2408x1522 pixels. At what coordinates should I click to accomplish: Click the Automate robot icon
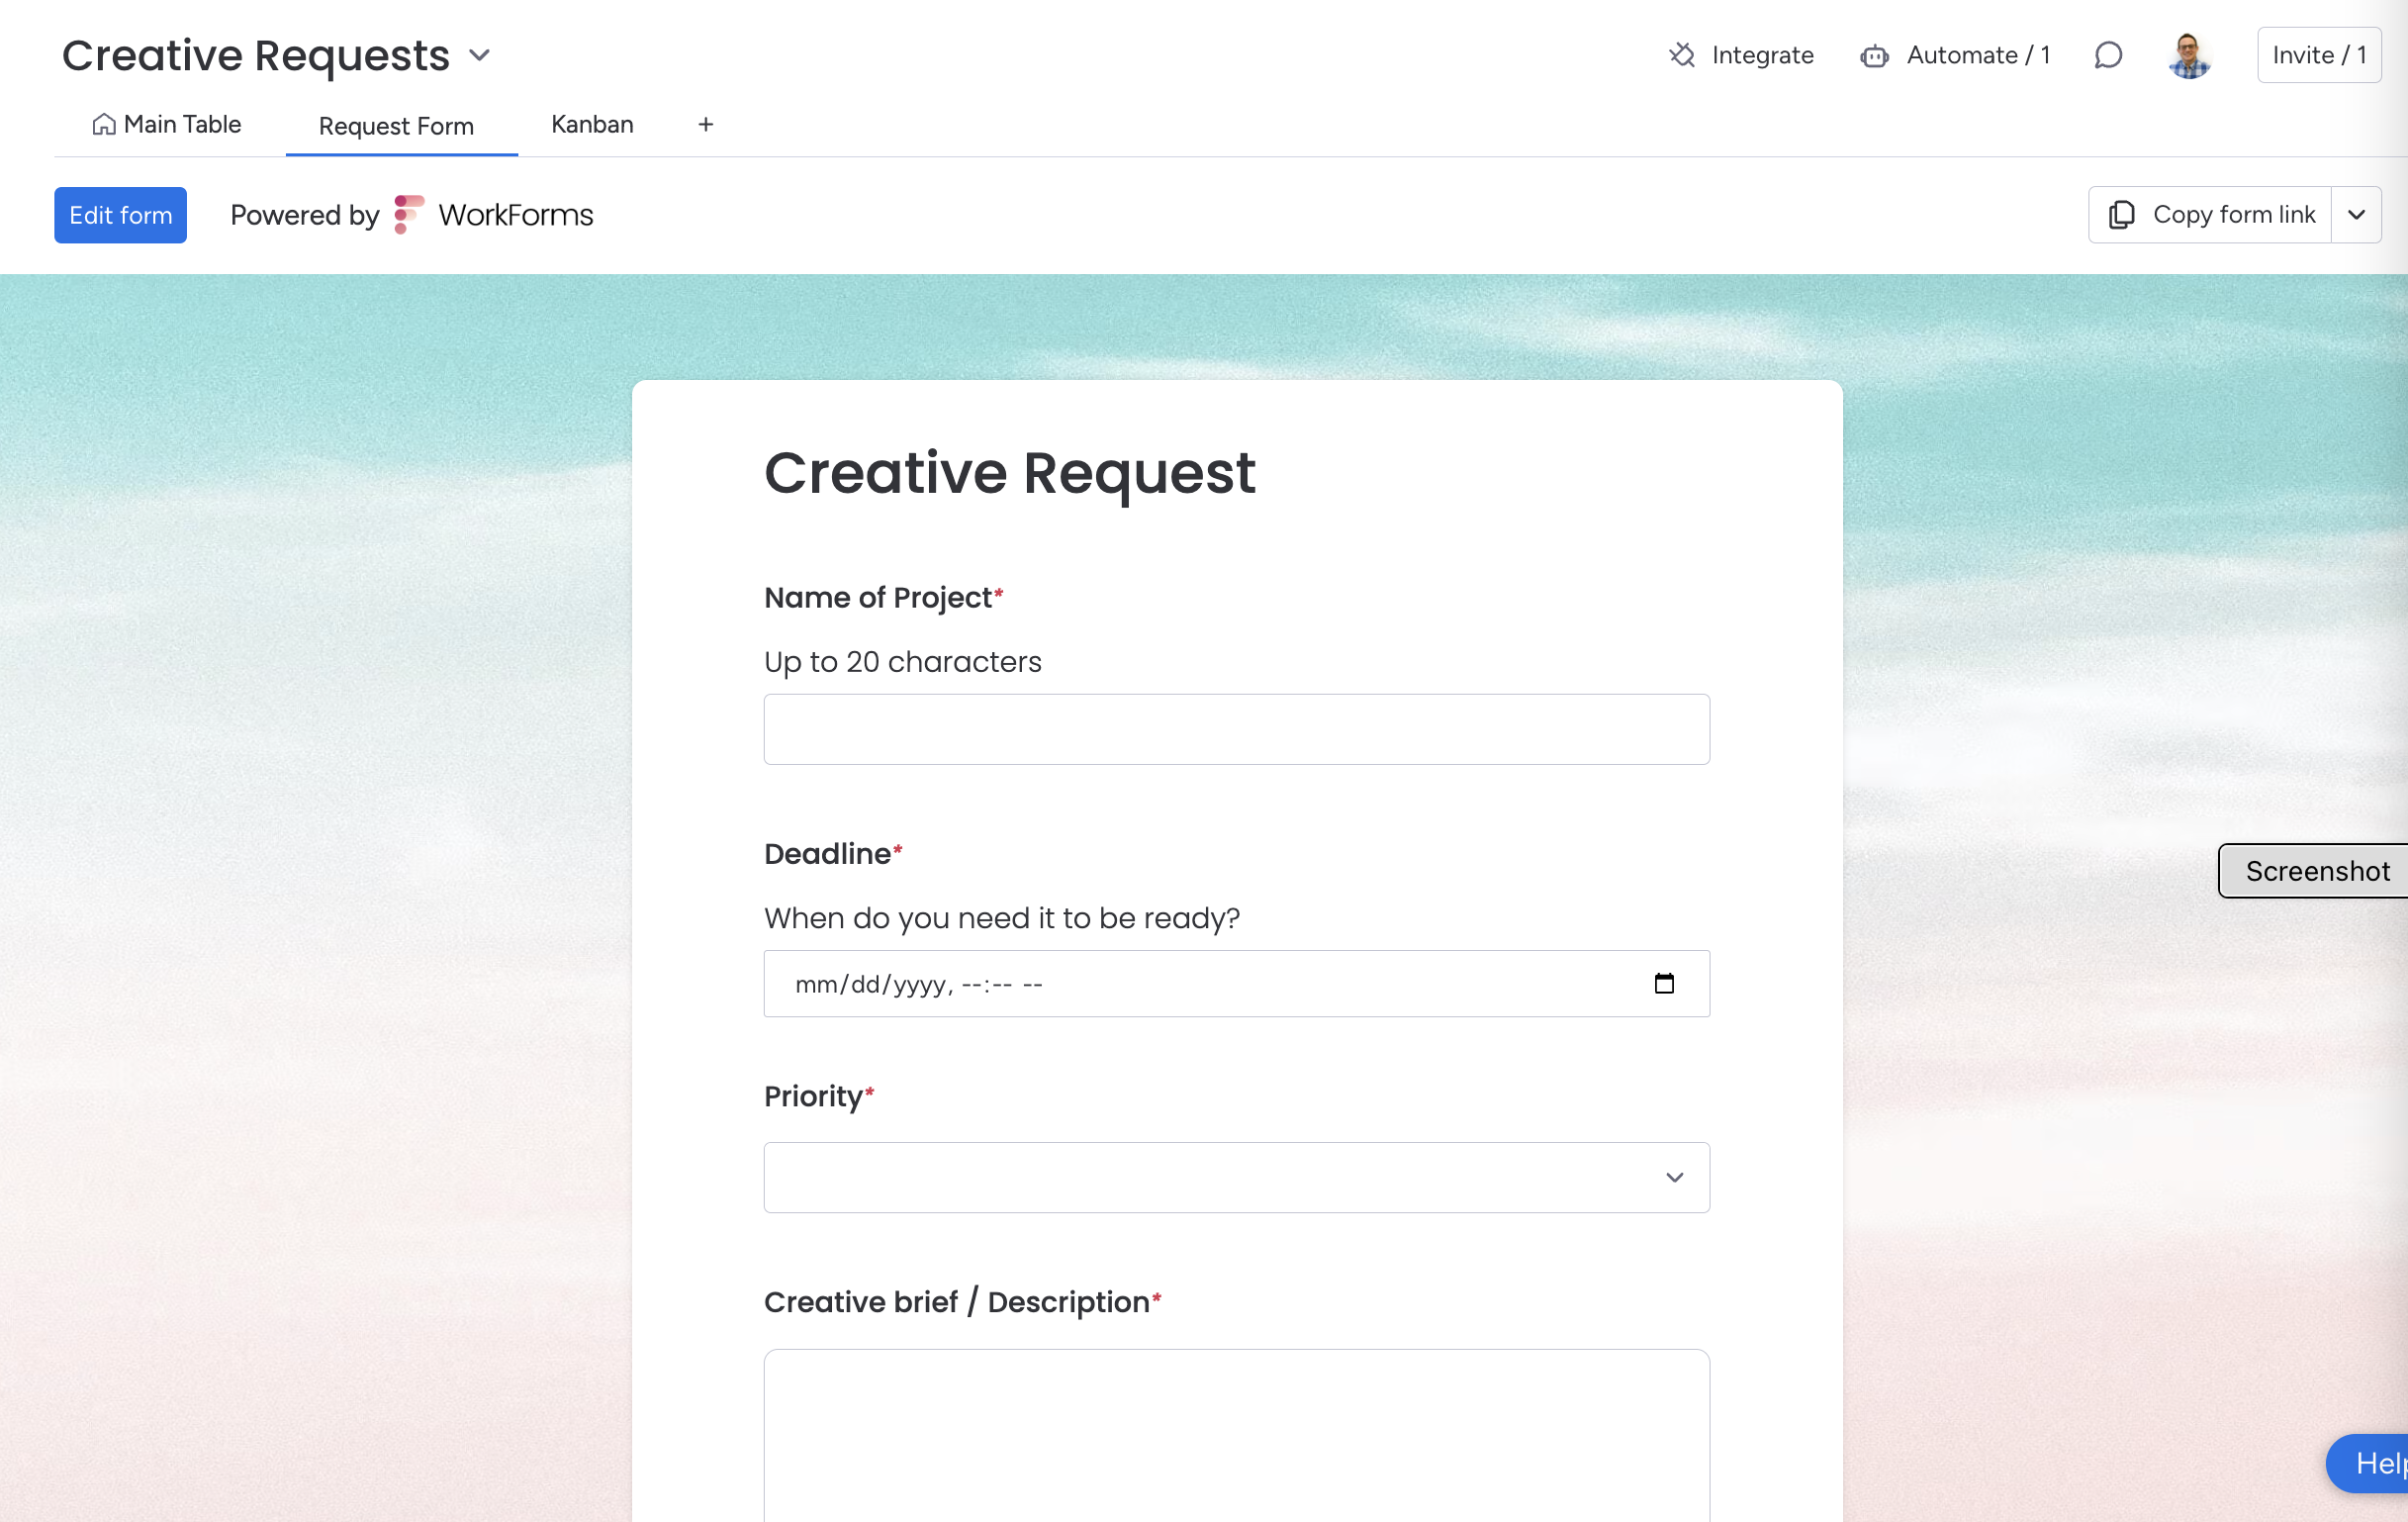(1873, 56)
